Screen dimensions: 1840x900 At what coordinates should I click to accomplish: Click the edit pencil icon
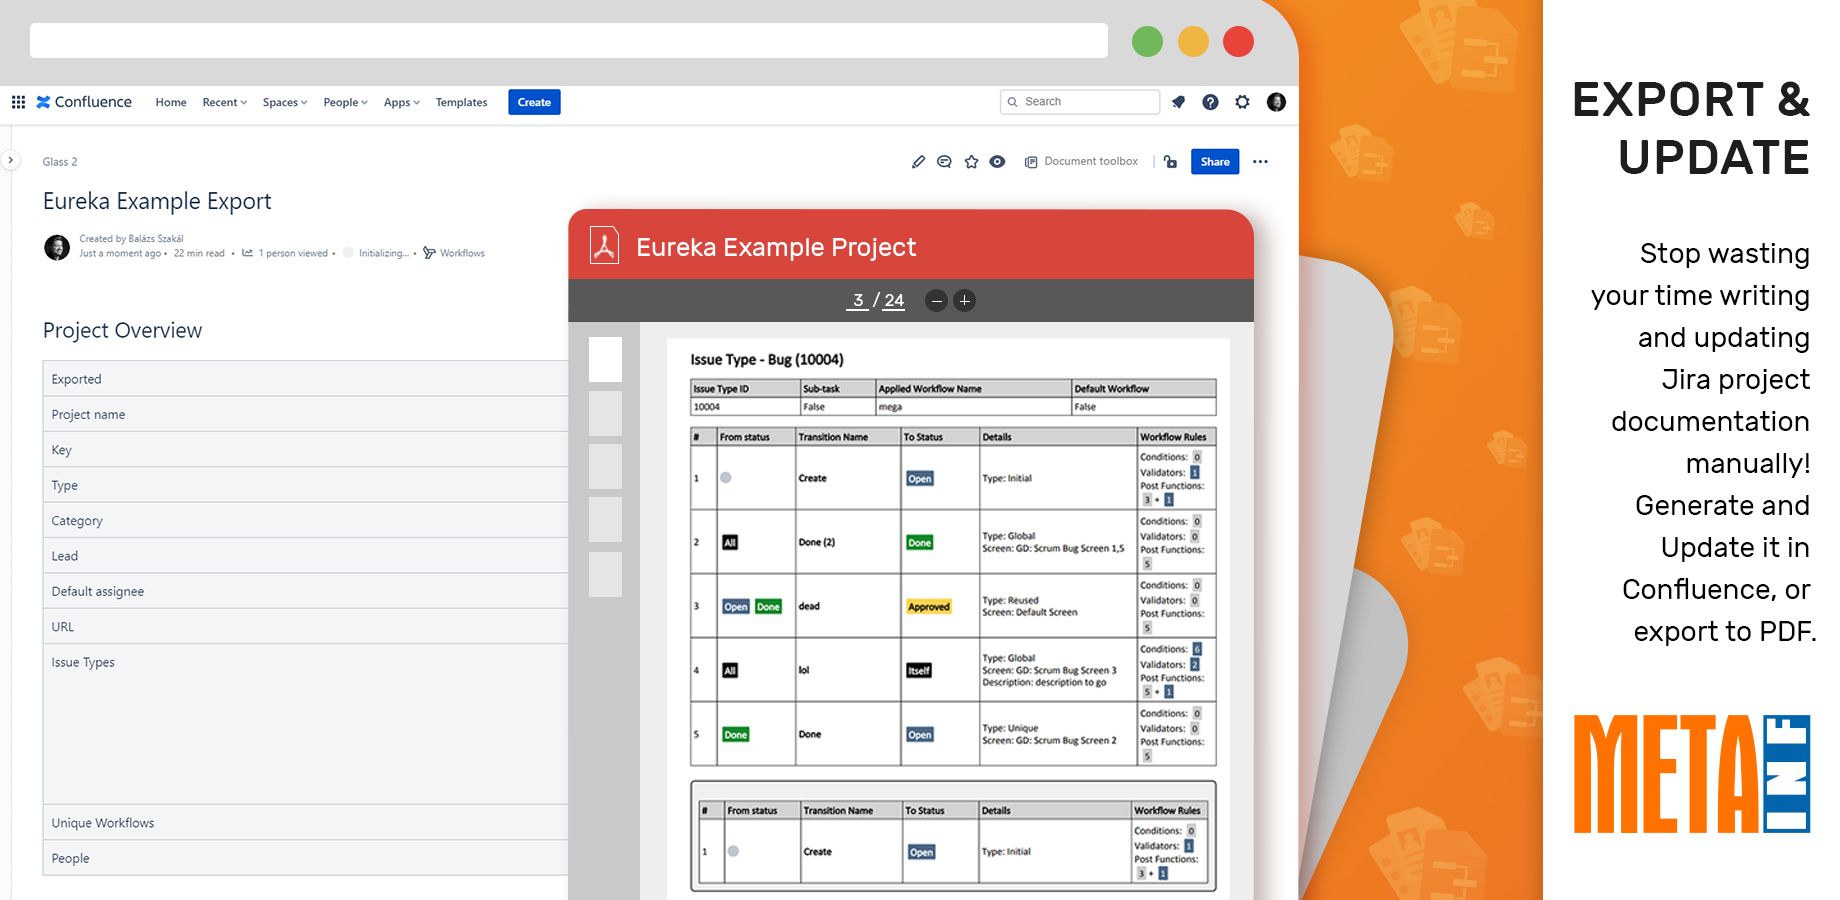918,162
